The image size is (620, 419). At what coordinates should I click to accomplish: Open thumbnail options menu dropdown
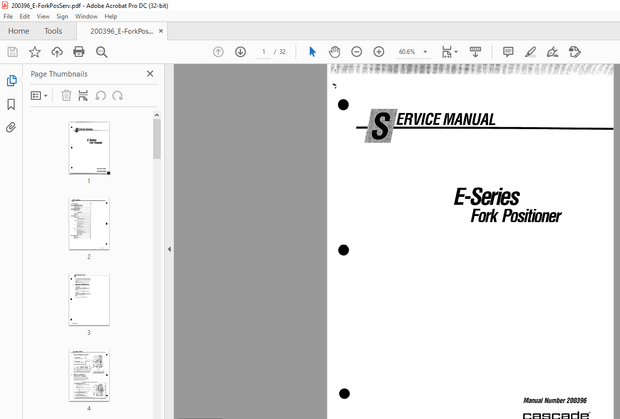click(39, 96)
